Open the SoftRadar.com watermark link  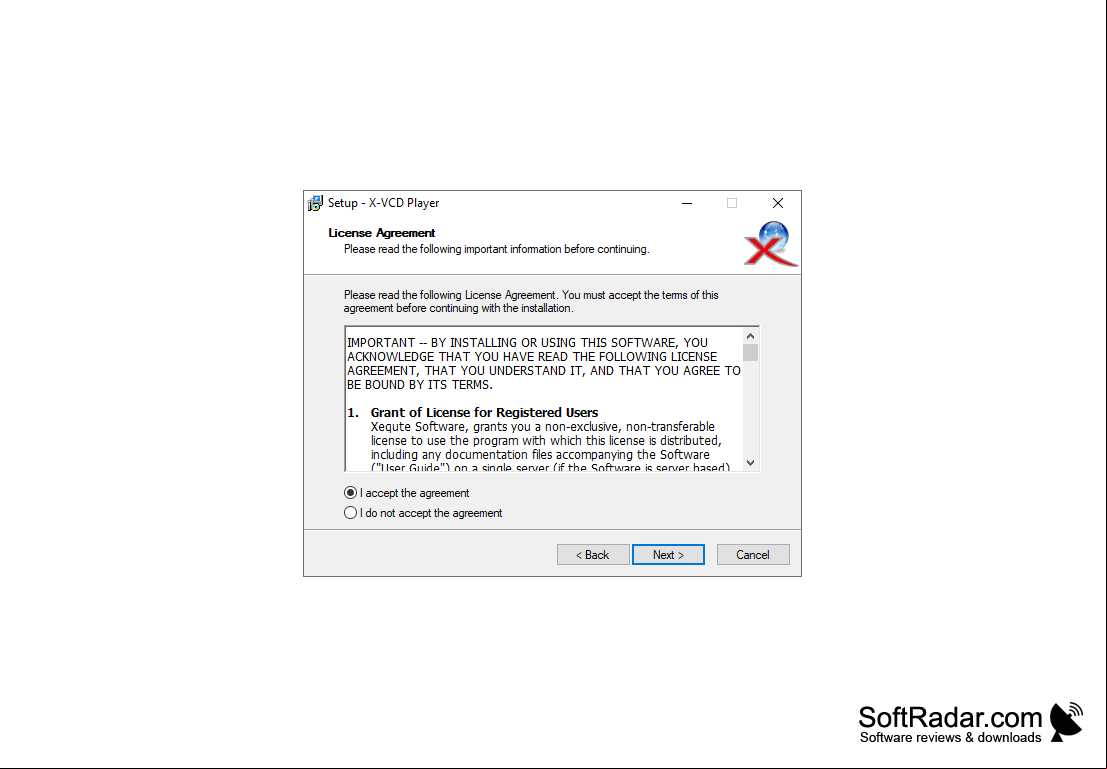[x=950, y=723]
